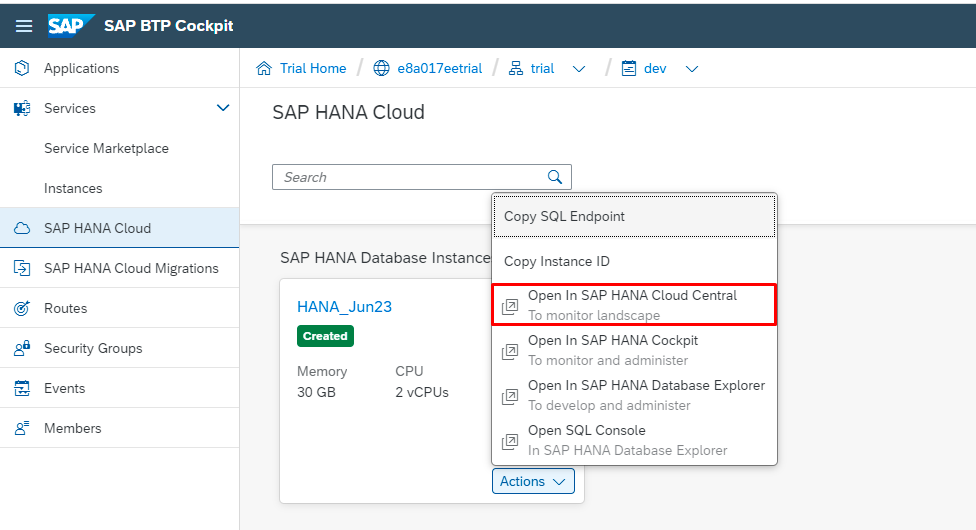The width and height of the screenshot is (976, 530).
Task: Expand the dev space dropdown arrow
Action: [x=692, y=69]
